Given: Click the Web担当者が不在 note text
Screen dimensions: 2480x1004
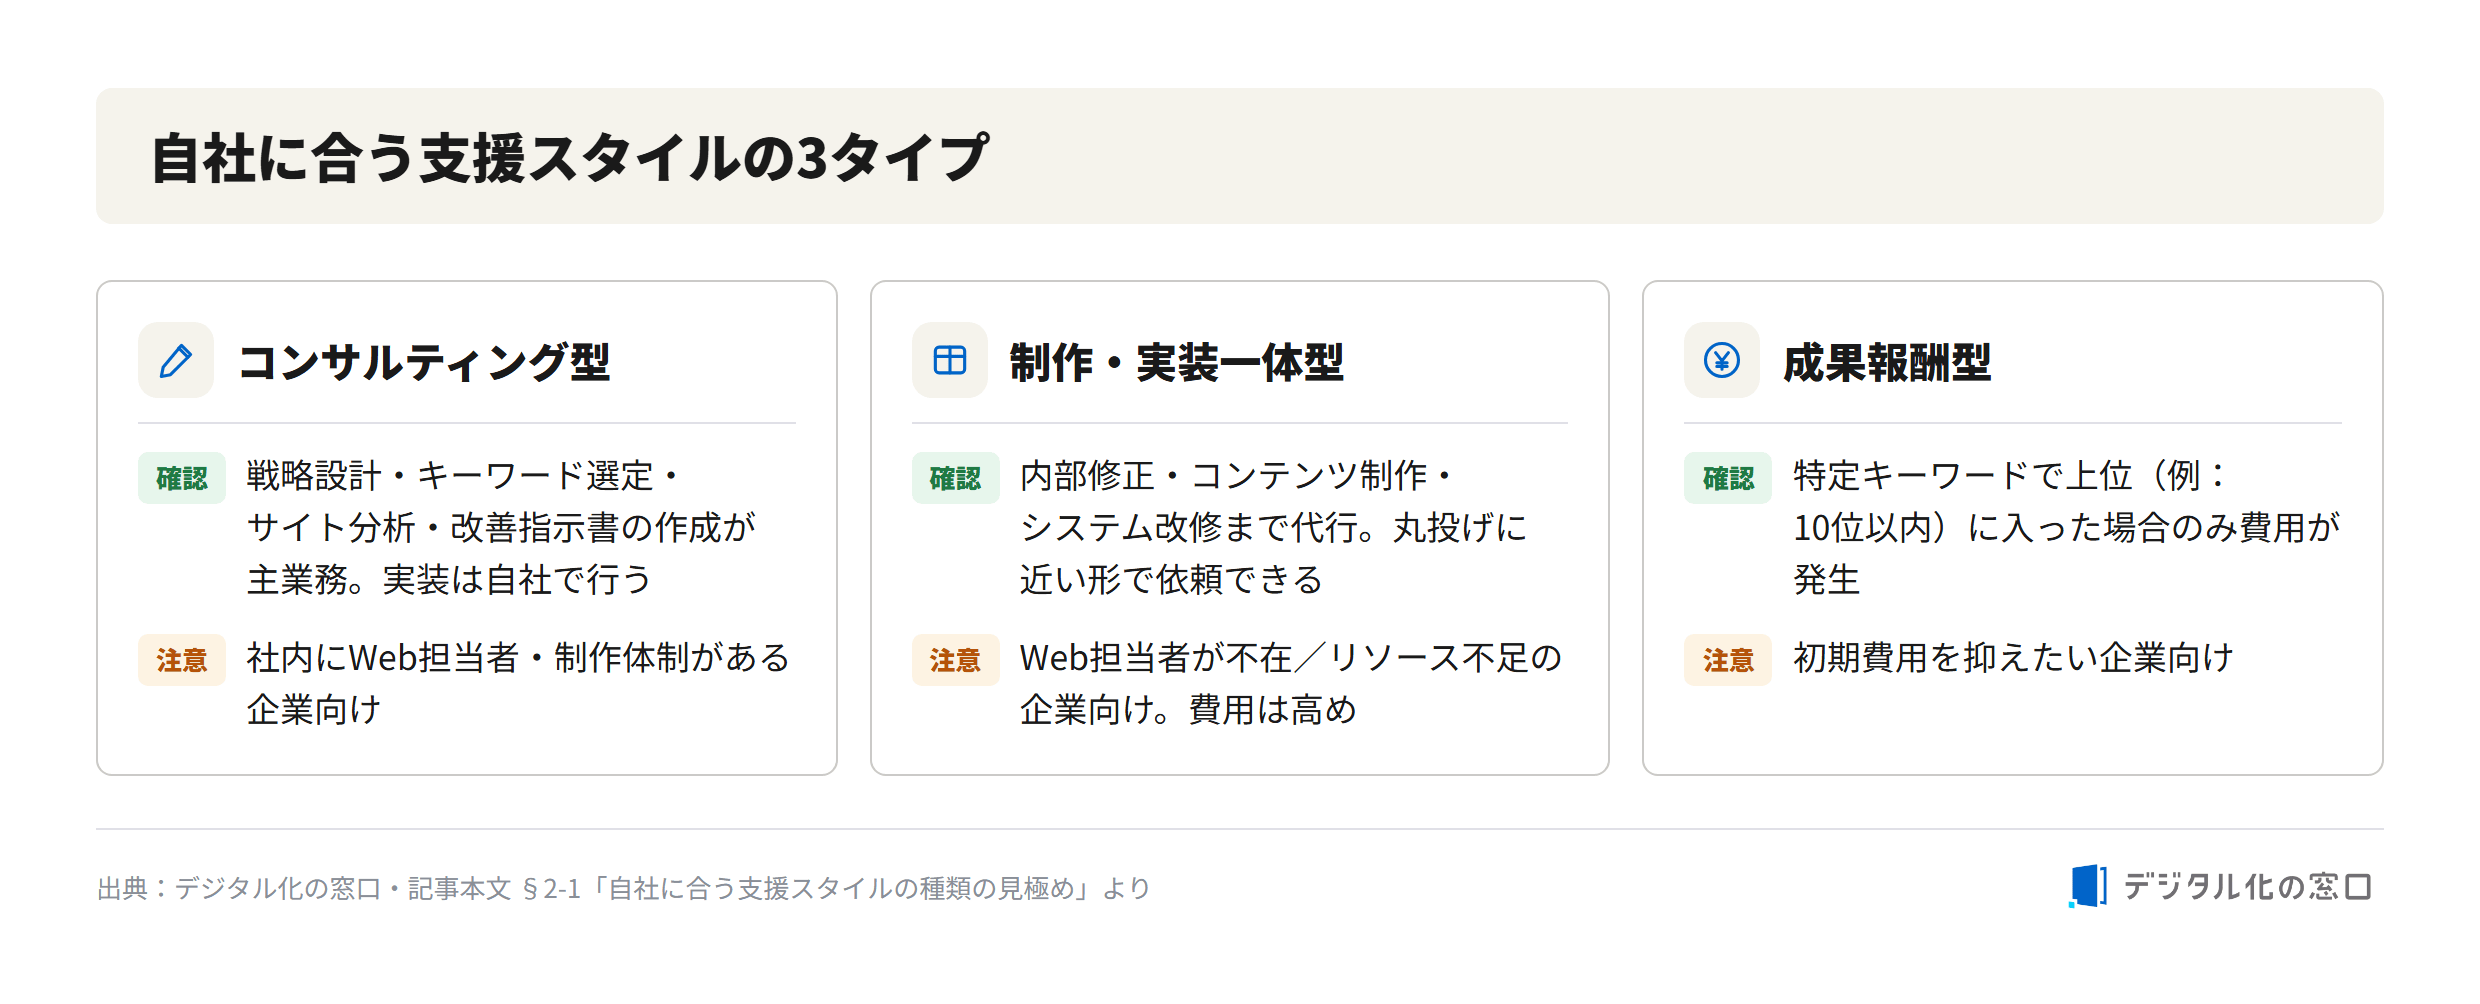Looking at the screenshot, I should 1290,684.
